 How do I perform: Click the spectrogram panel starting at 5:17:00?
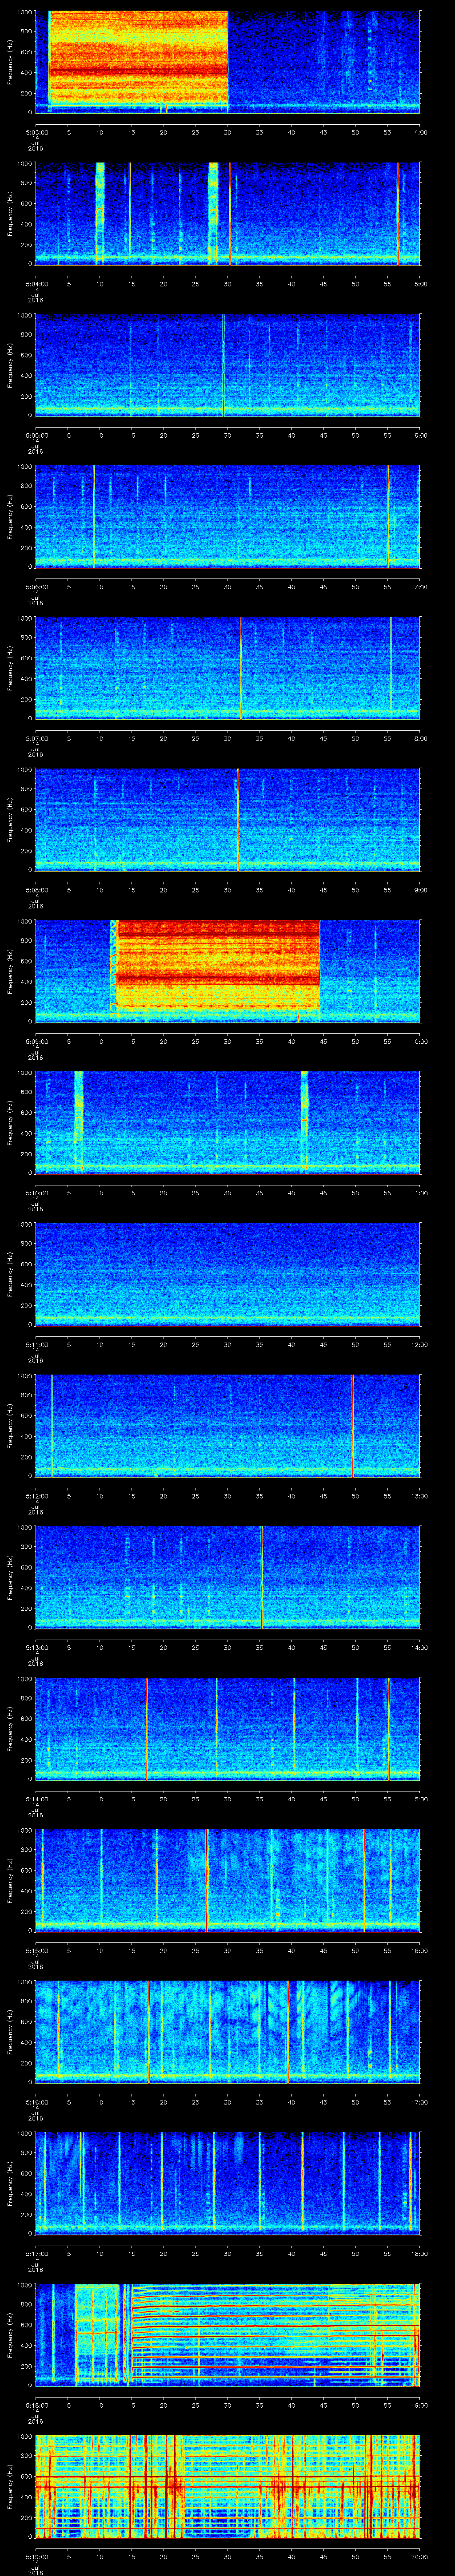pyautogui.click(x=228, y=2183)
